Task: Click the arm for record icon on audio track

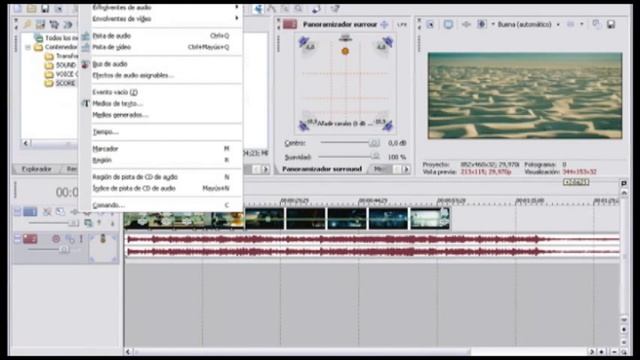Action: [x=56, y=239]
